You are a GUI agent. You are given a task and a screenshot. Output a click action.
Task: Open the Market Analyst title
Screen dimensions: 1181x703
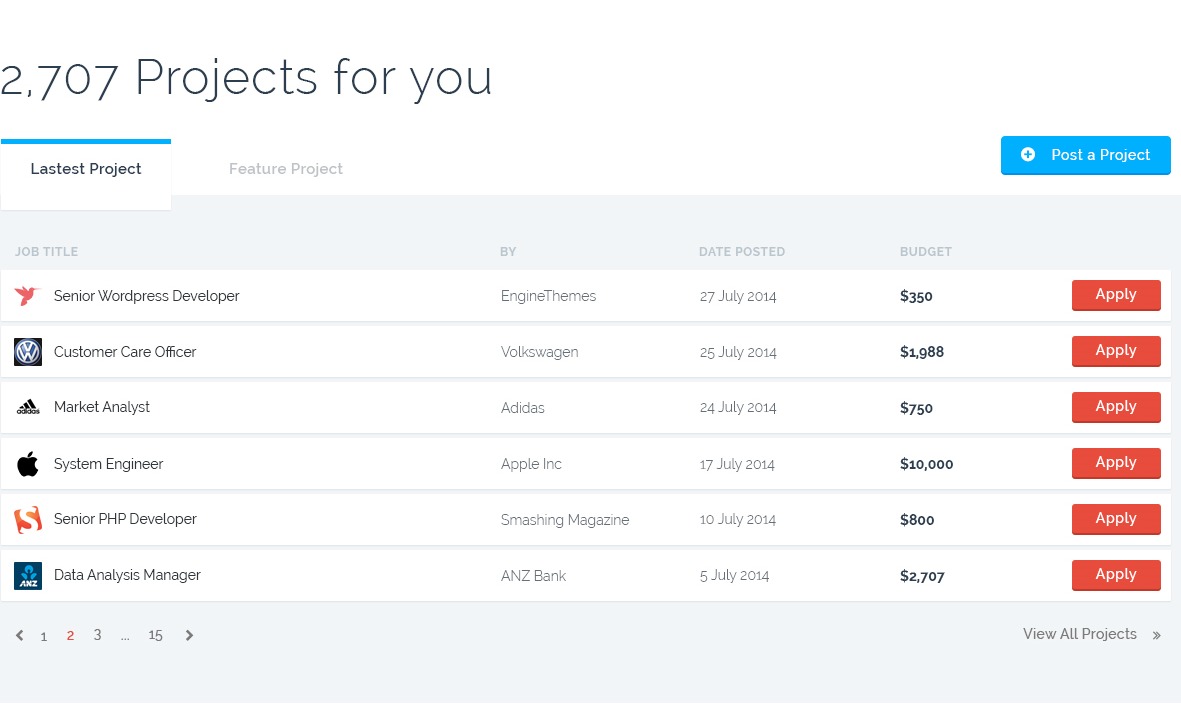pos(102,407)
